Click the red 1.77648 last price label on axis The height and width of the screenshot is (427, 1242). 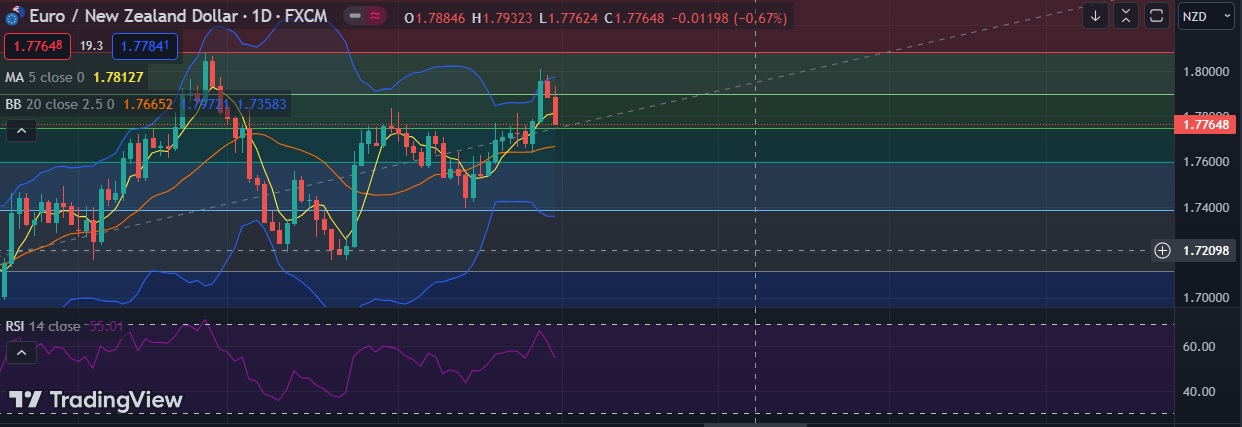[1207, 125]
